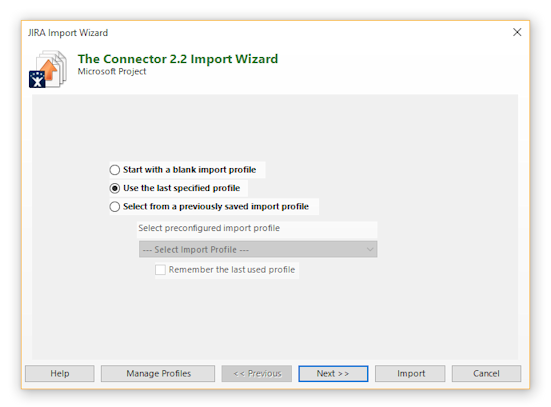This screenshot has width=551, height=407.
Task: Close the JIRA Import Wizard dialog
Action: coord(517,32)
